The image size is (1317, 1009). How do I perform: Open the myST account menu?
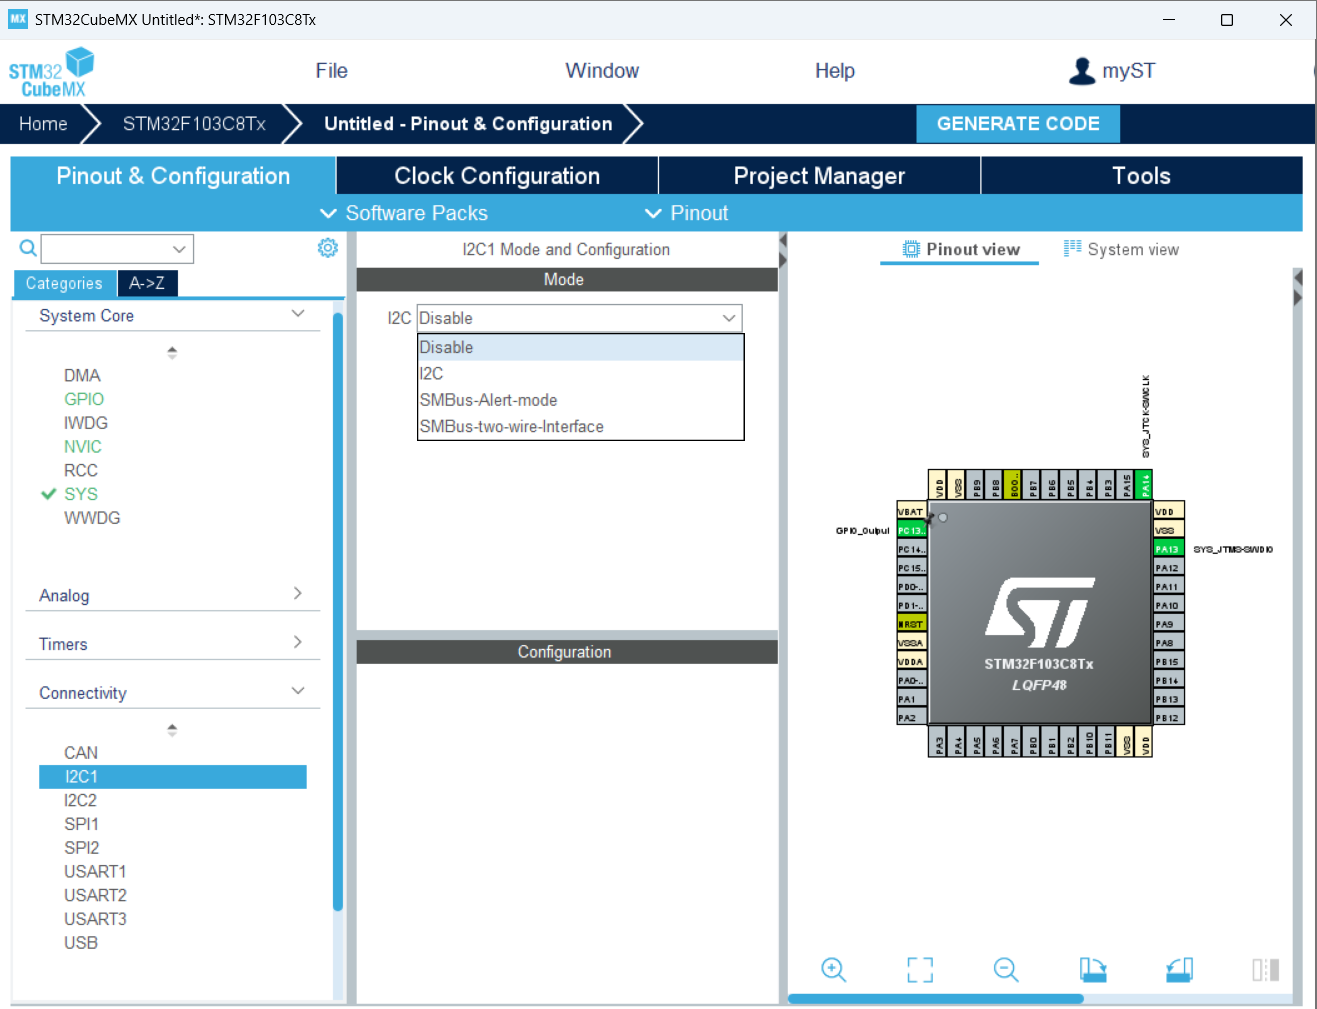[x=1112, y=71]
